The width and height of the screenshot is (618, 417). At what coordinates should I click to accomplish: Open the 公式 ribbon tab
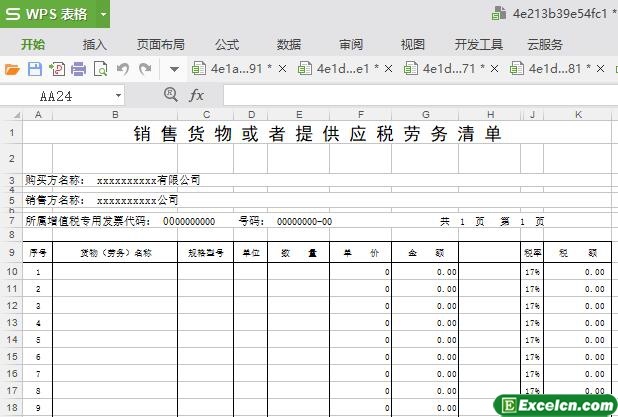227,45
